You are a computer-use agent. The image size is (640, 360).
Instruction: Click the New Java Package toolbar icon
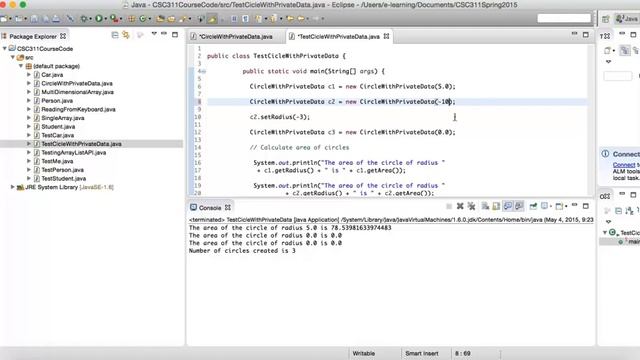[x=131, y=19]
